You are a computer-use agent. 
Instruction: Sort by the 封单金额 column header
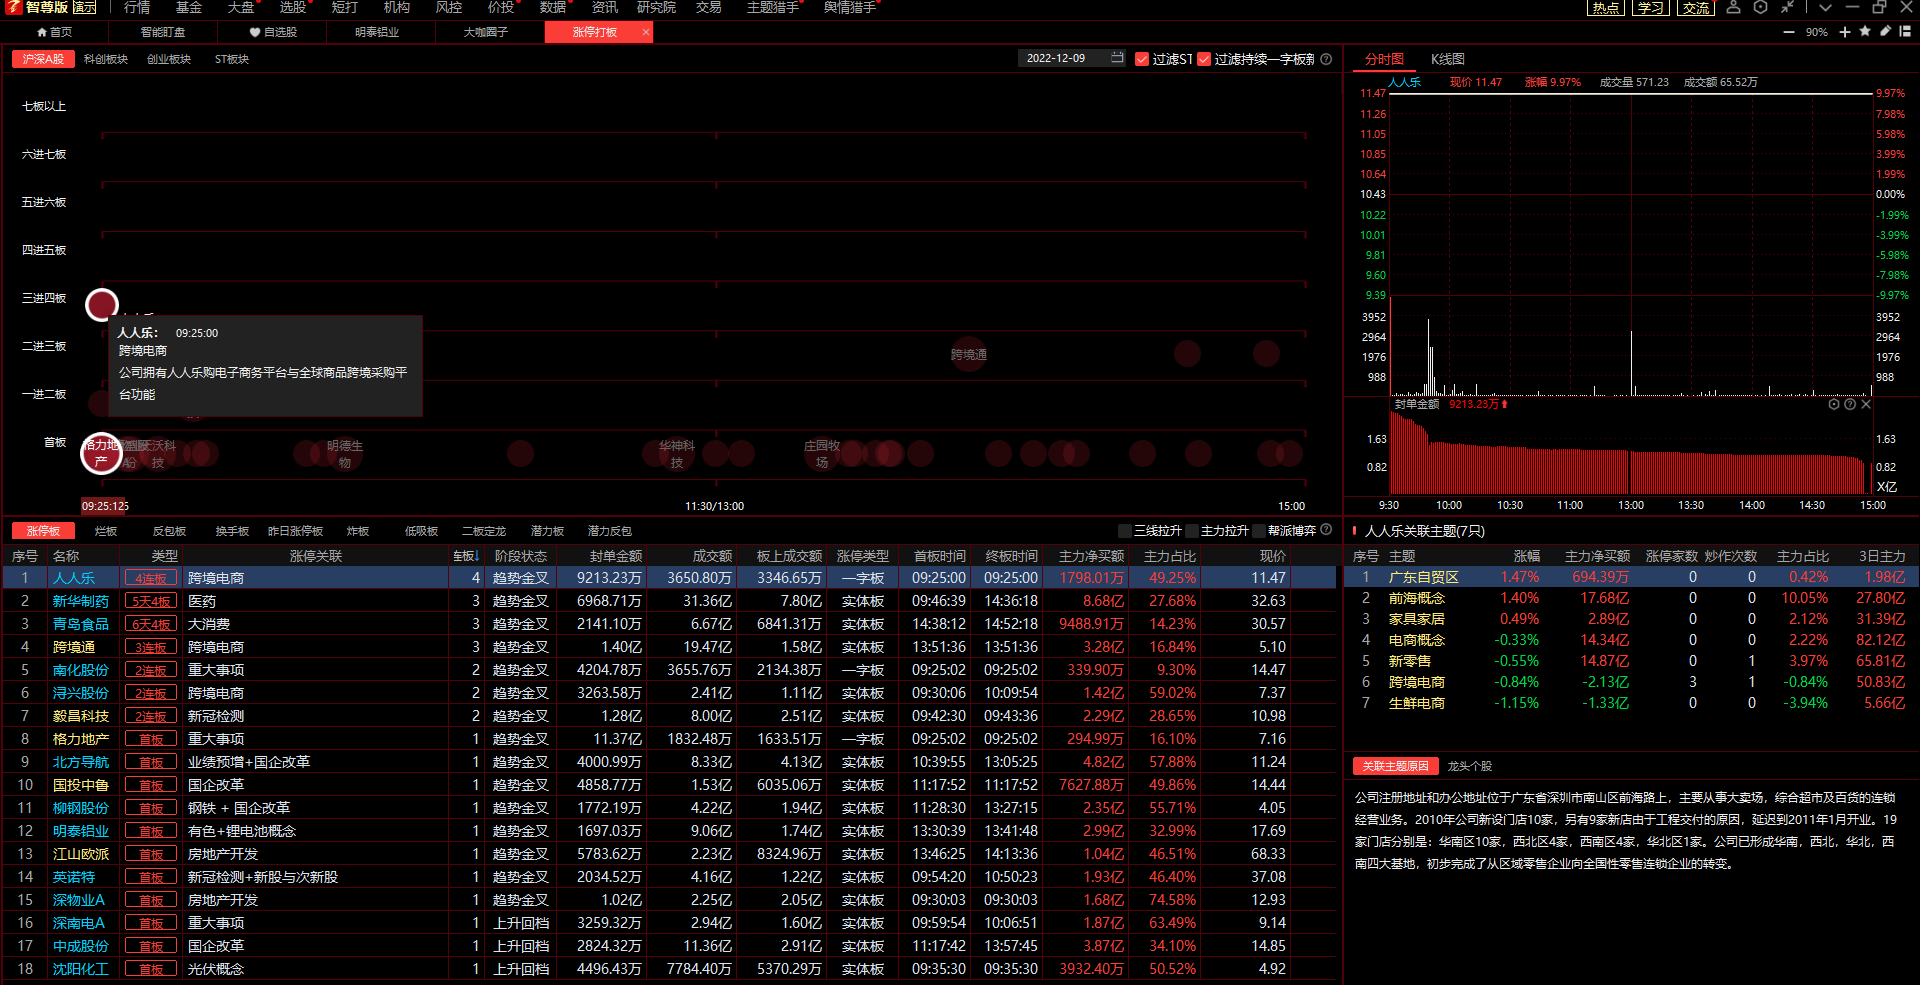coord(615,556)
